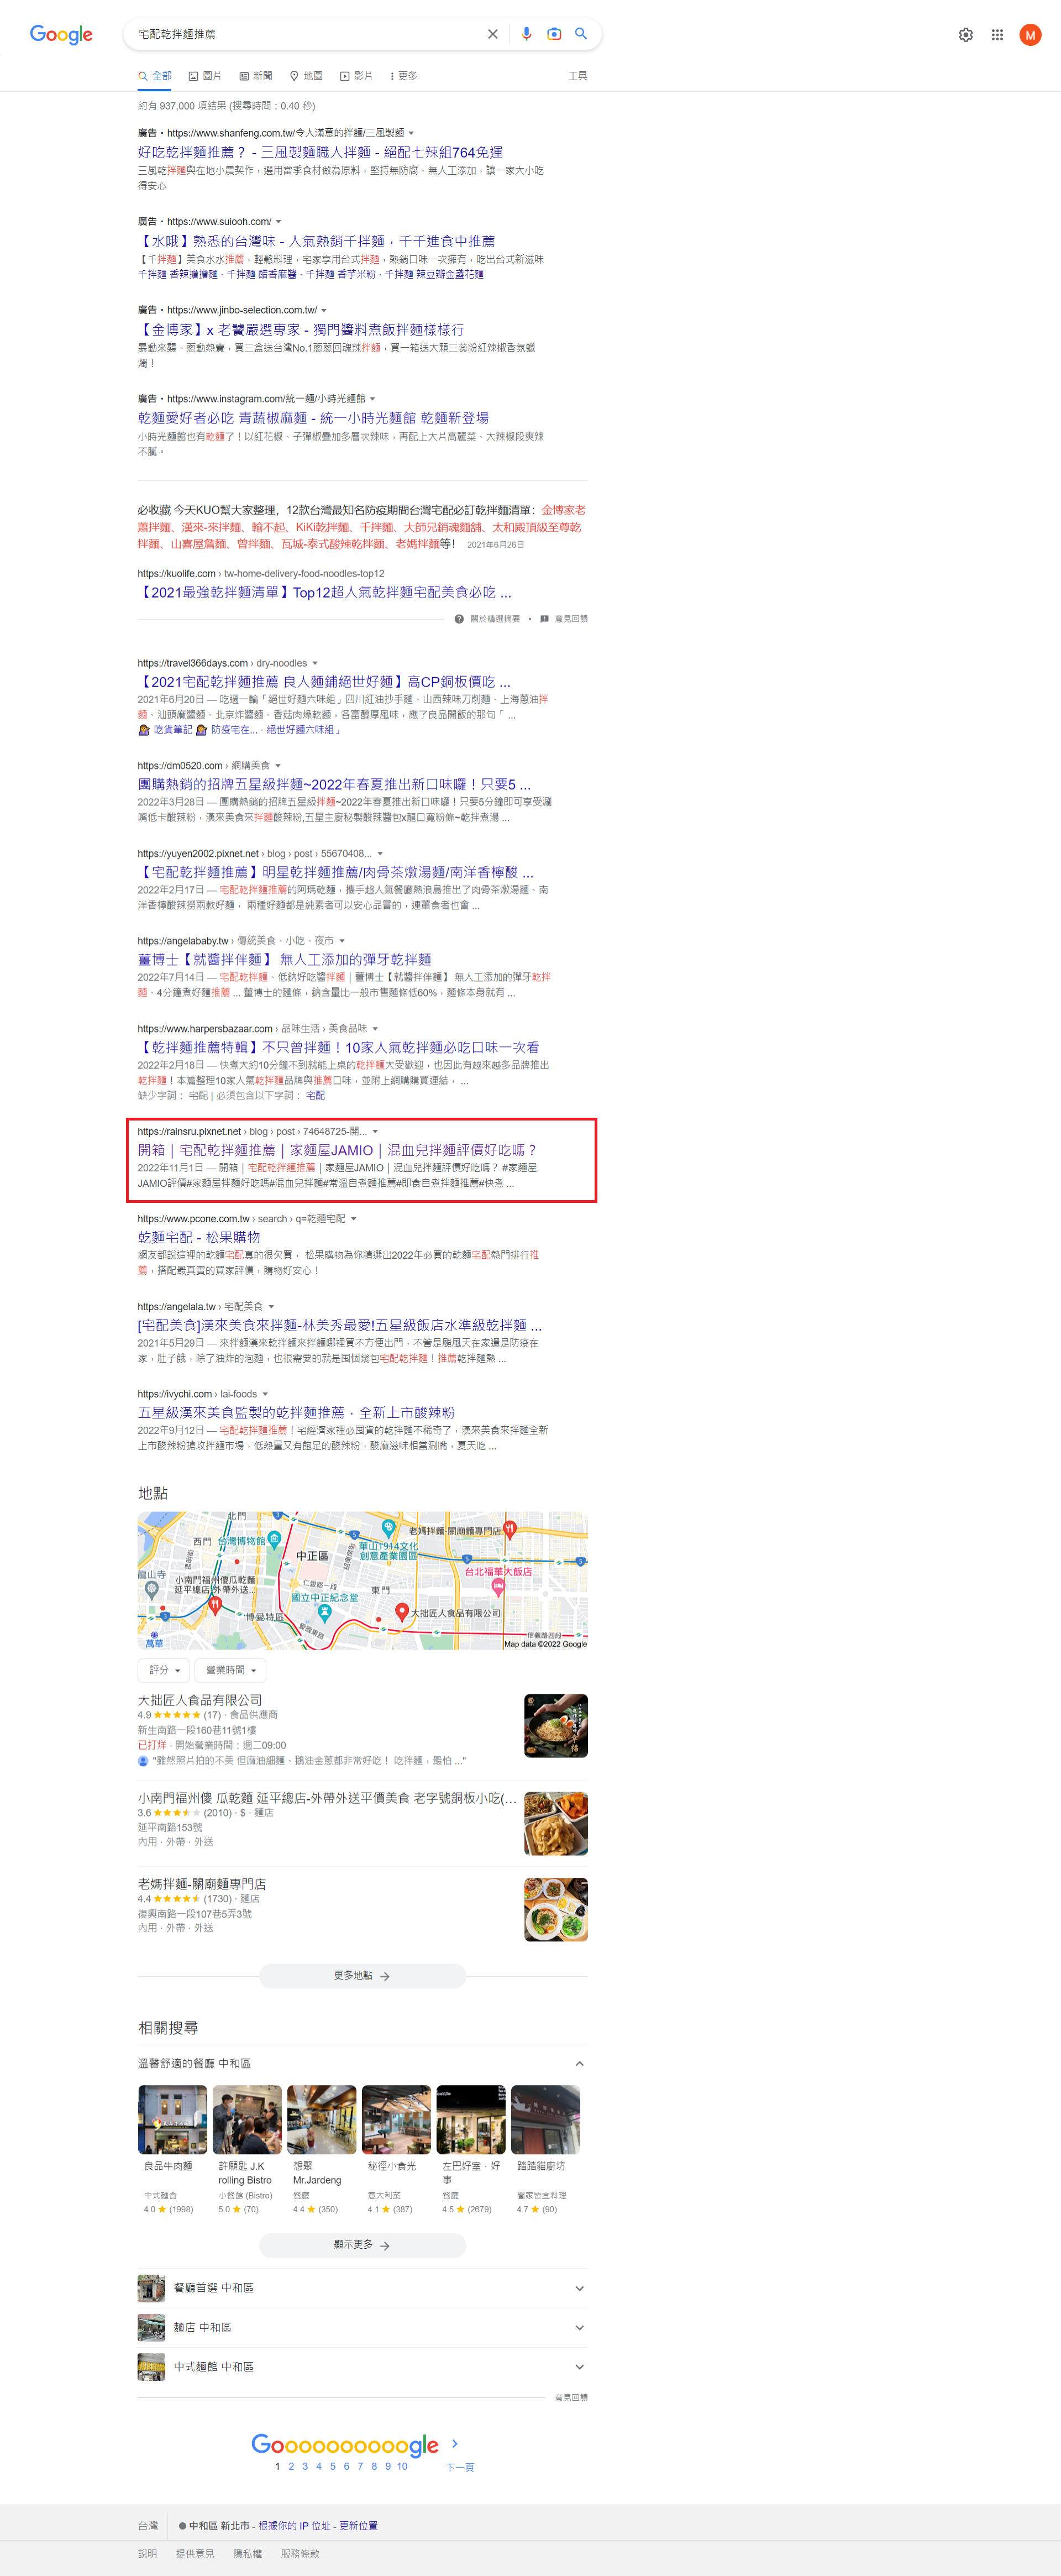Open 大拙匠人食品有限公司 place listing
Image resolution: width=1061 pixels, height=2576 pixels.
tap(200, 1700)
